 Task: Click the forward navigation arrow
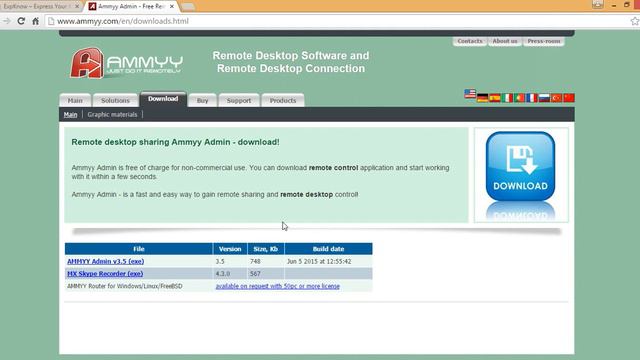click(x=7, y=21)
